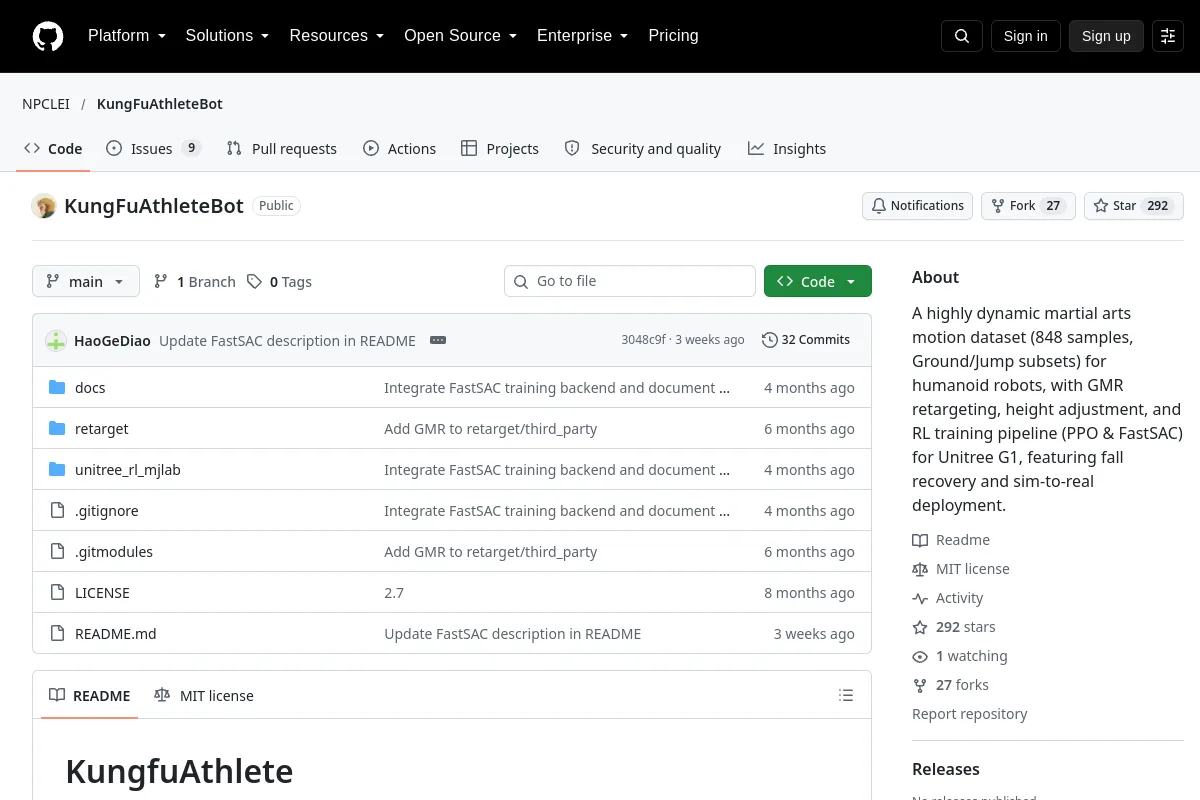The image size is (1200, 800).
Task: Expand the Open Source menu
Action: pos(461,36)
